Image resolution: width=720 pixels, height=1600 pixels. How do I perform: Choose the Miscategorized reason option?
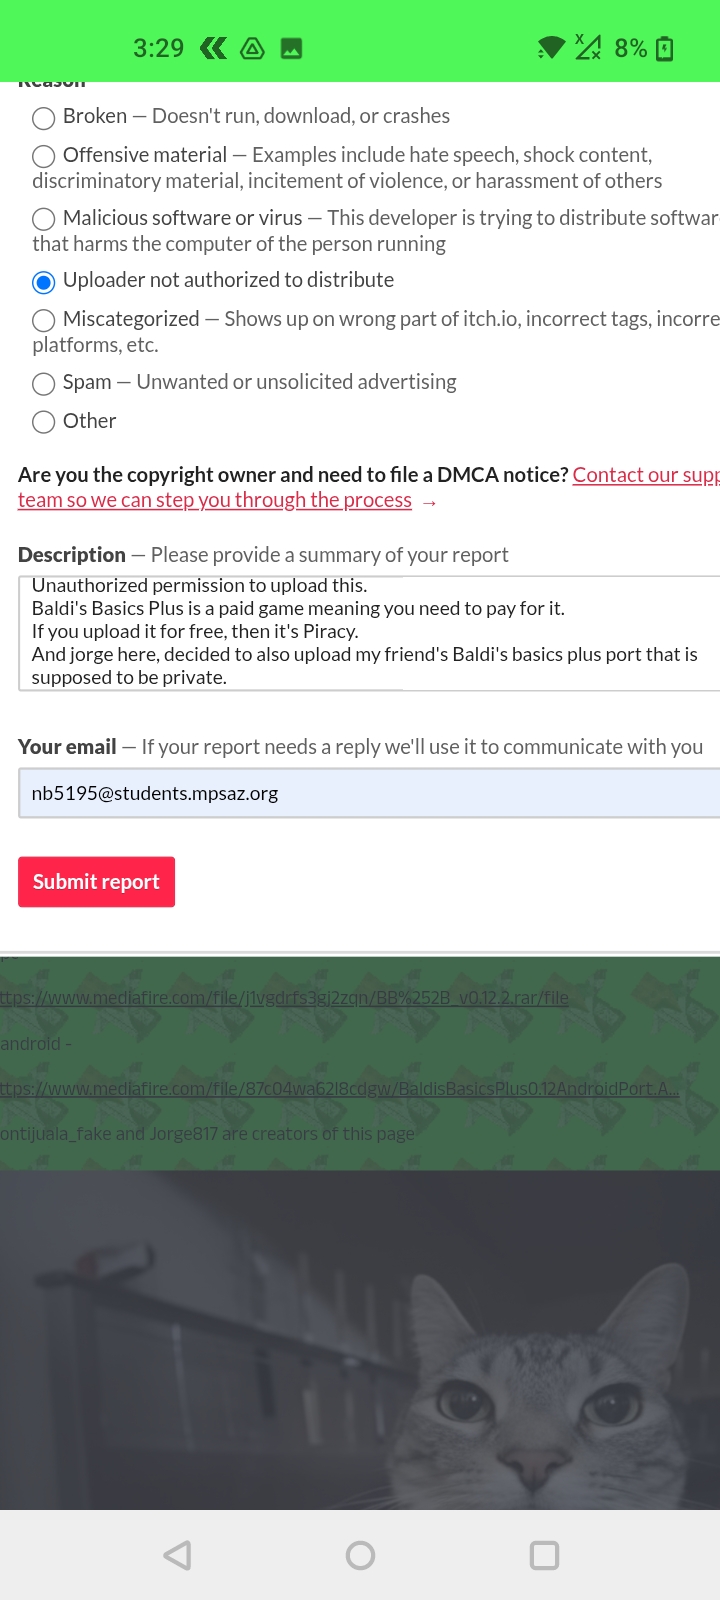point(43,320)
